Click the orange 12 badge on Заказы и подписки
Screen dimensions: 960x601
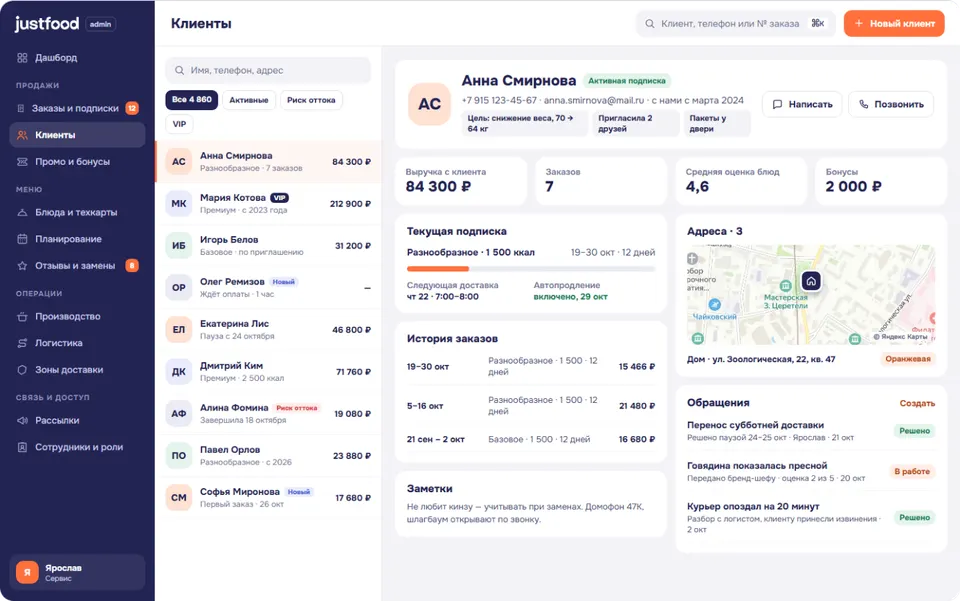click(x=132, y=108)
